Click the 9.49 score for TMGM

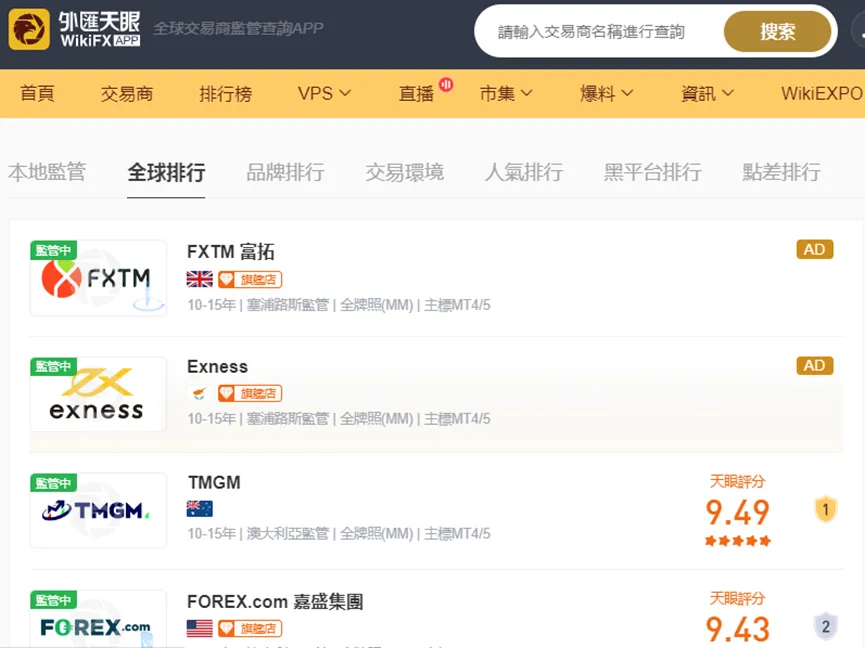tap(738, 512)
